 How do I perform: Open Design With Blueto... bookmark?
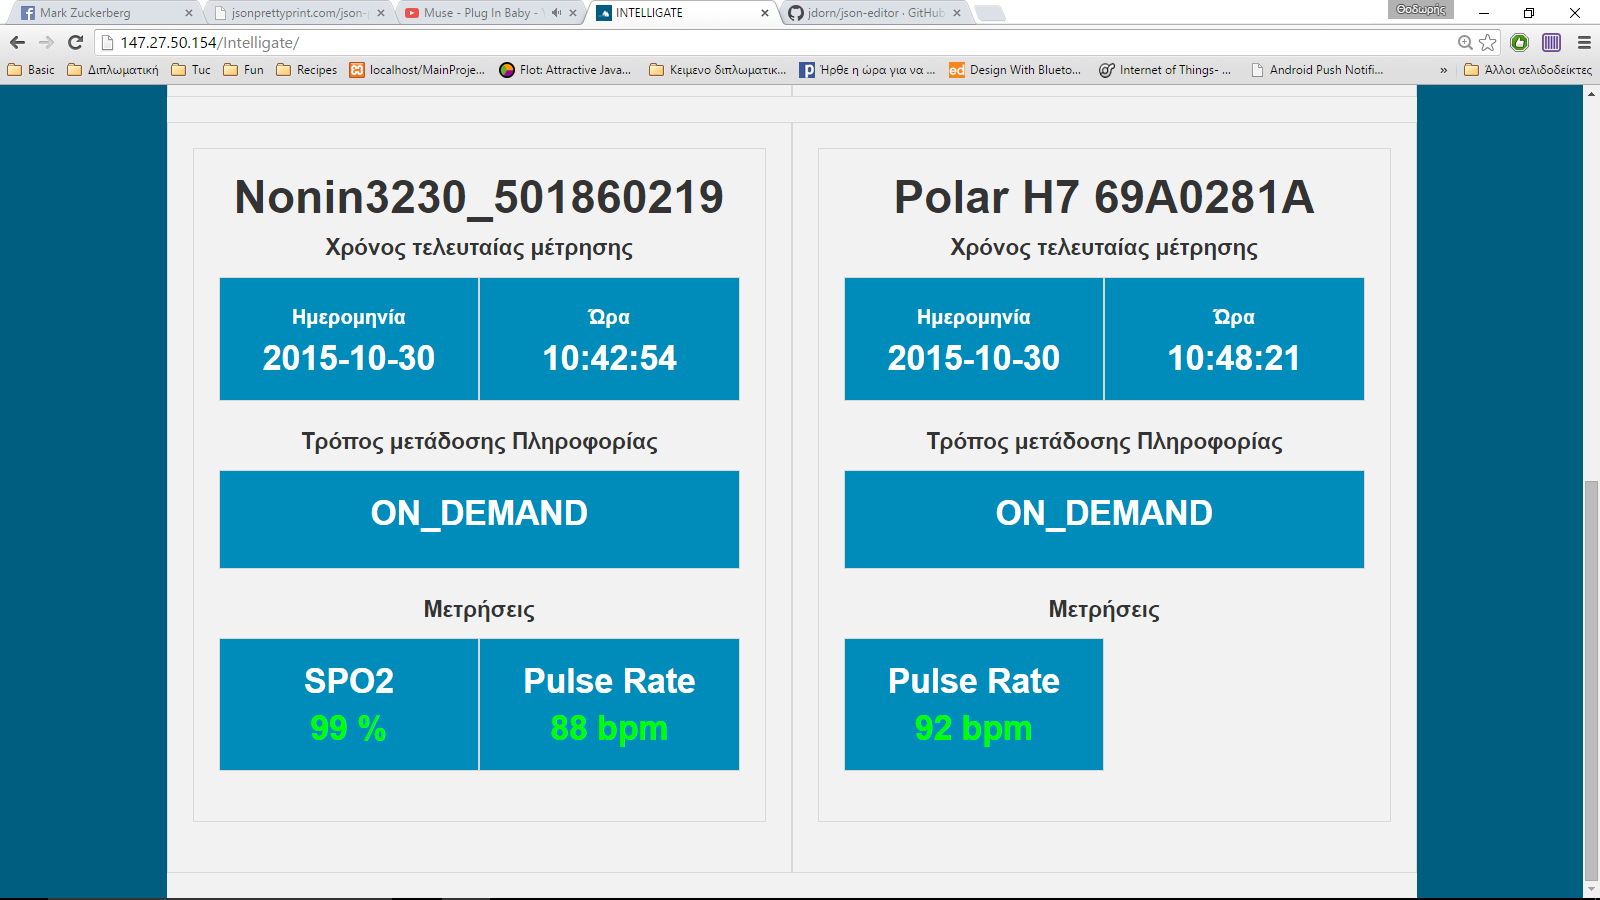click(x=1015, y=70)
